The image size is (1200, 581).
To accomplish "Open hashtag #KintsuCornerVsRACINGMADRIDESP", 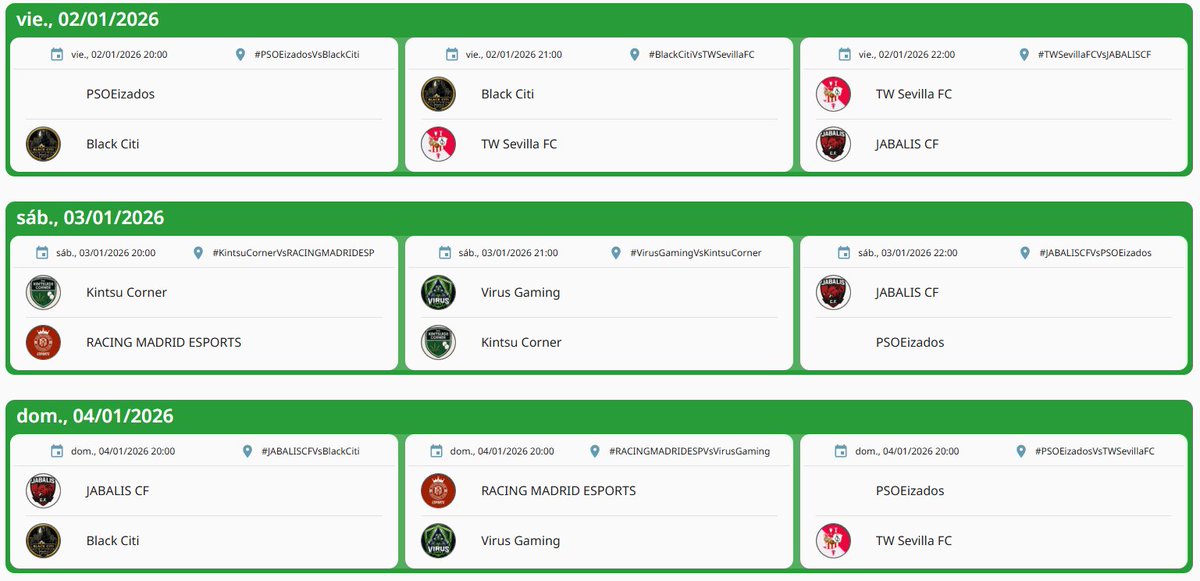I will coord(293,253).
